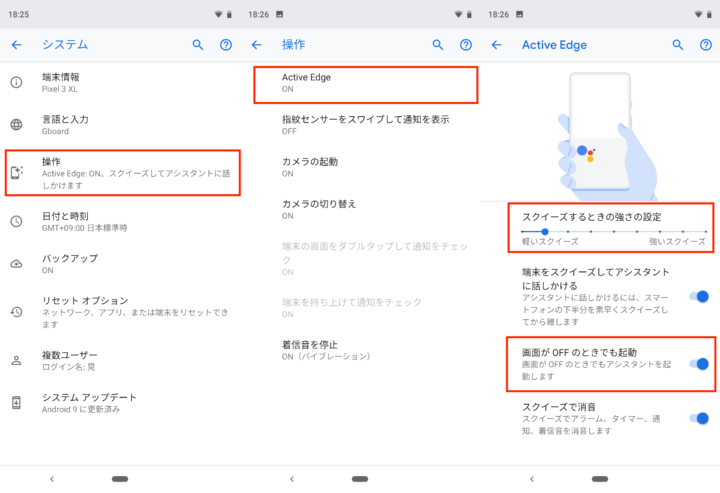Tap home pill under 操作 screen
The height and width of the screenshot is (493, 720).
pyautogui.click(x=360, y=479)
